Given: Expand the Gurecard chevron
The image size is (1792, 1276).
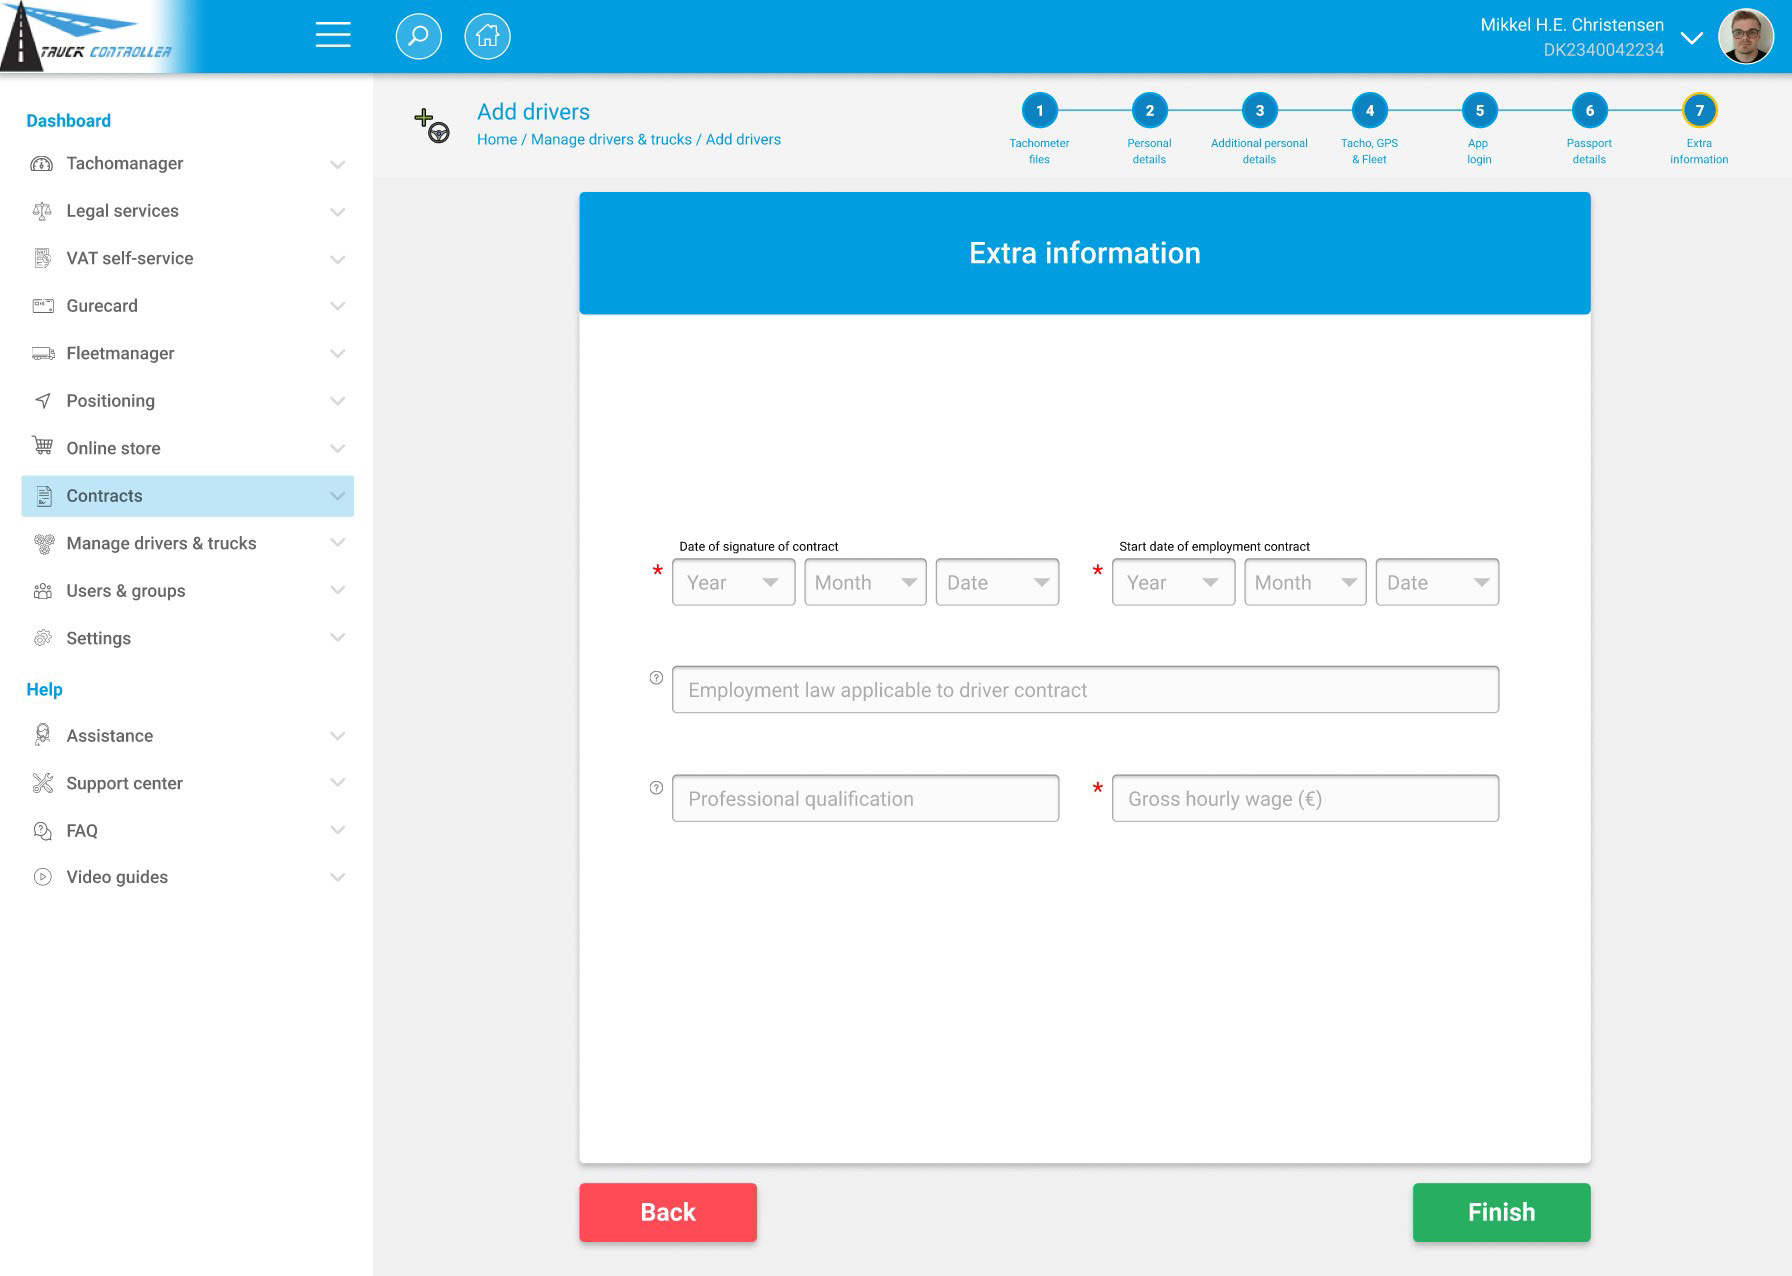Looking at the screenshot, I should (338, 306).
